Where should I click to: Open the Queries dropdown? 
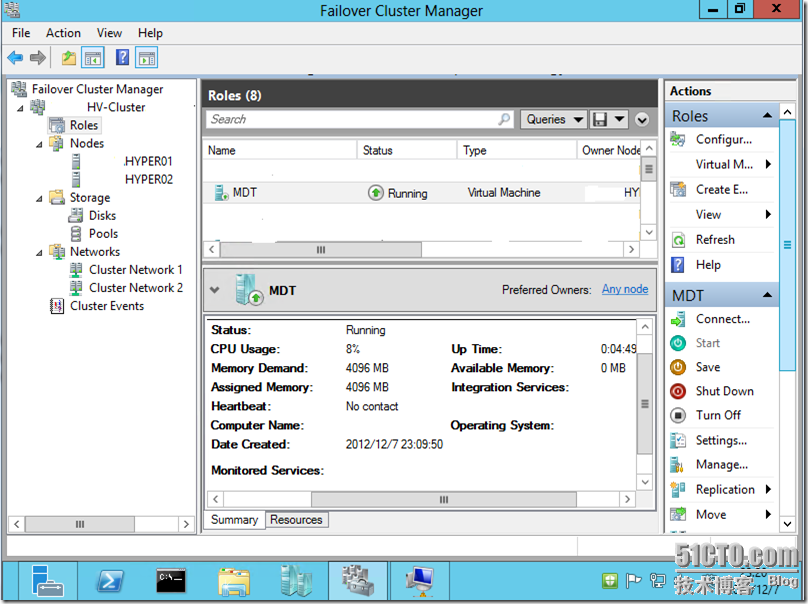coord(554,120)
